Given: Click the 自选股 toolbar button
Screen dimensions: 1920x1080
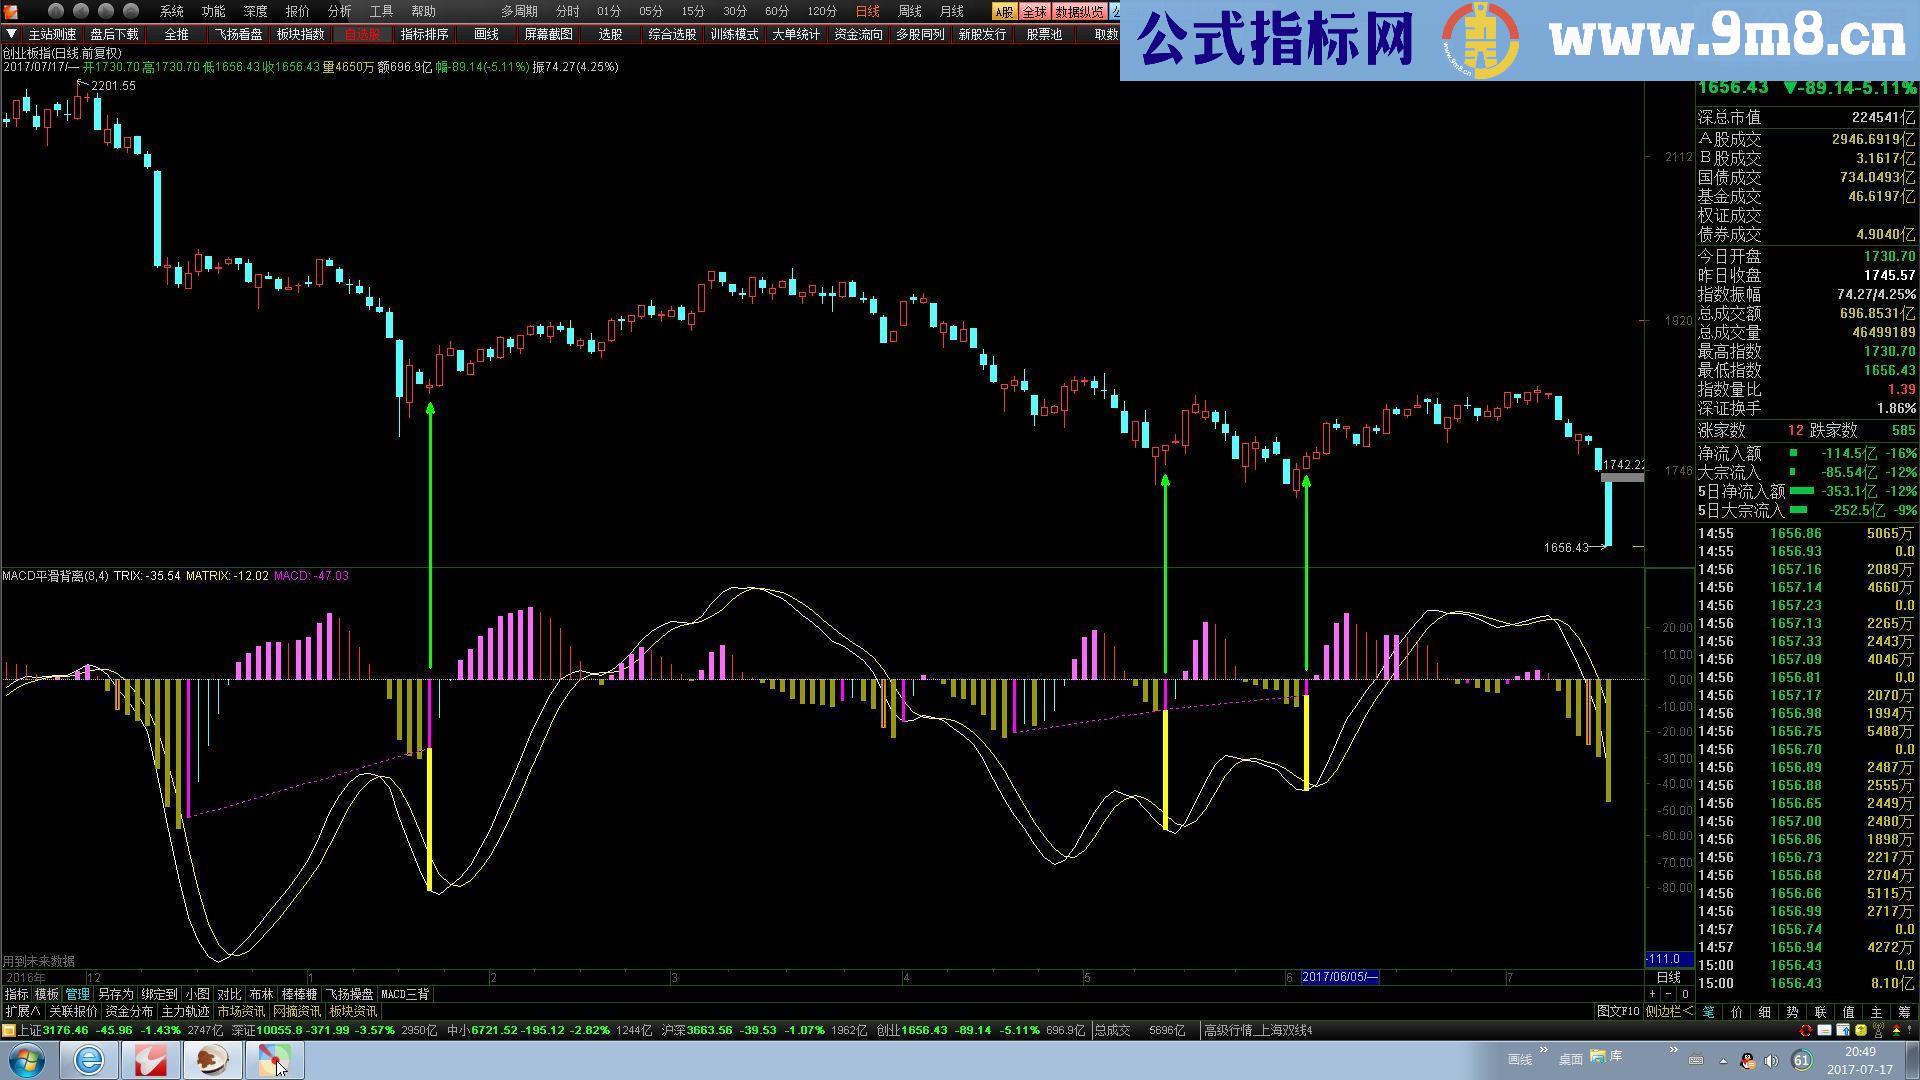Looking at the screenshot, I should (362, 34).
